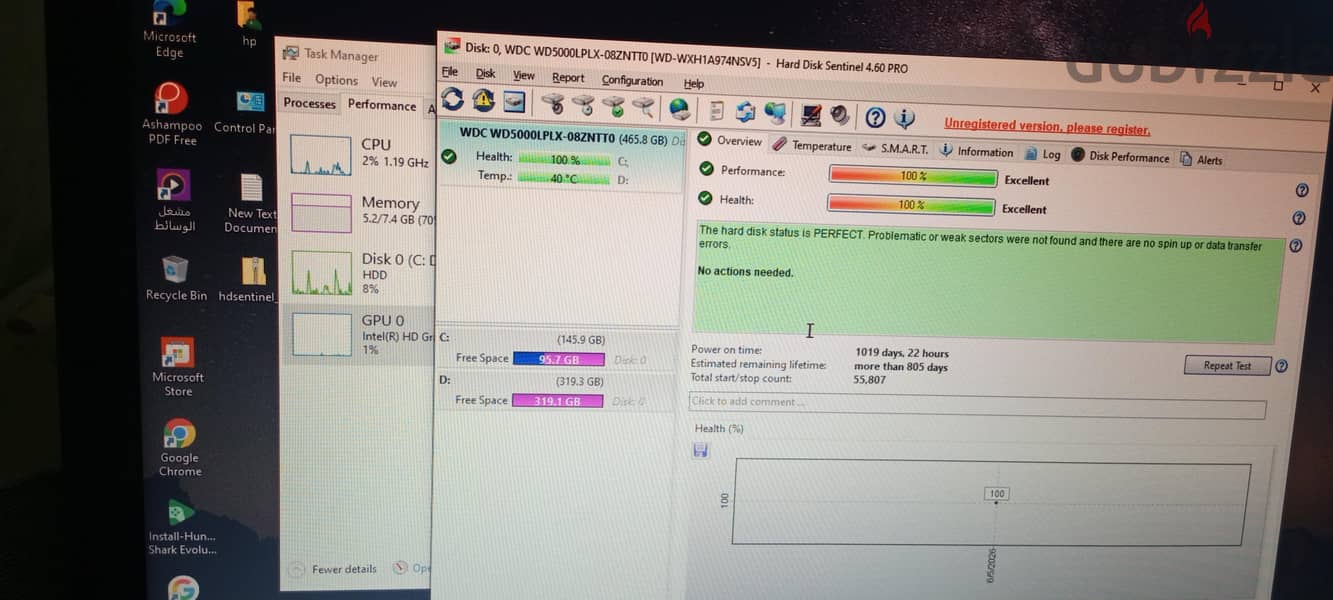Image resolution: width=1333 pixels, height=600 pixels.
Task: Click the Performance 100 % gradient bar
Action: (x=913, y=176)
